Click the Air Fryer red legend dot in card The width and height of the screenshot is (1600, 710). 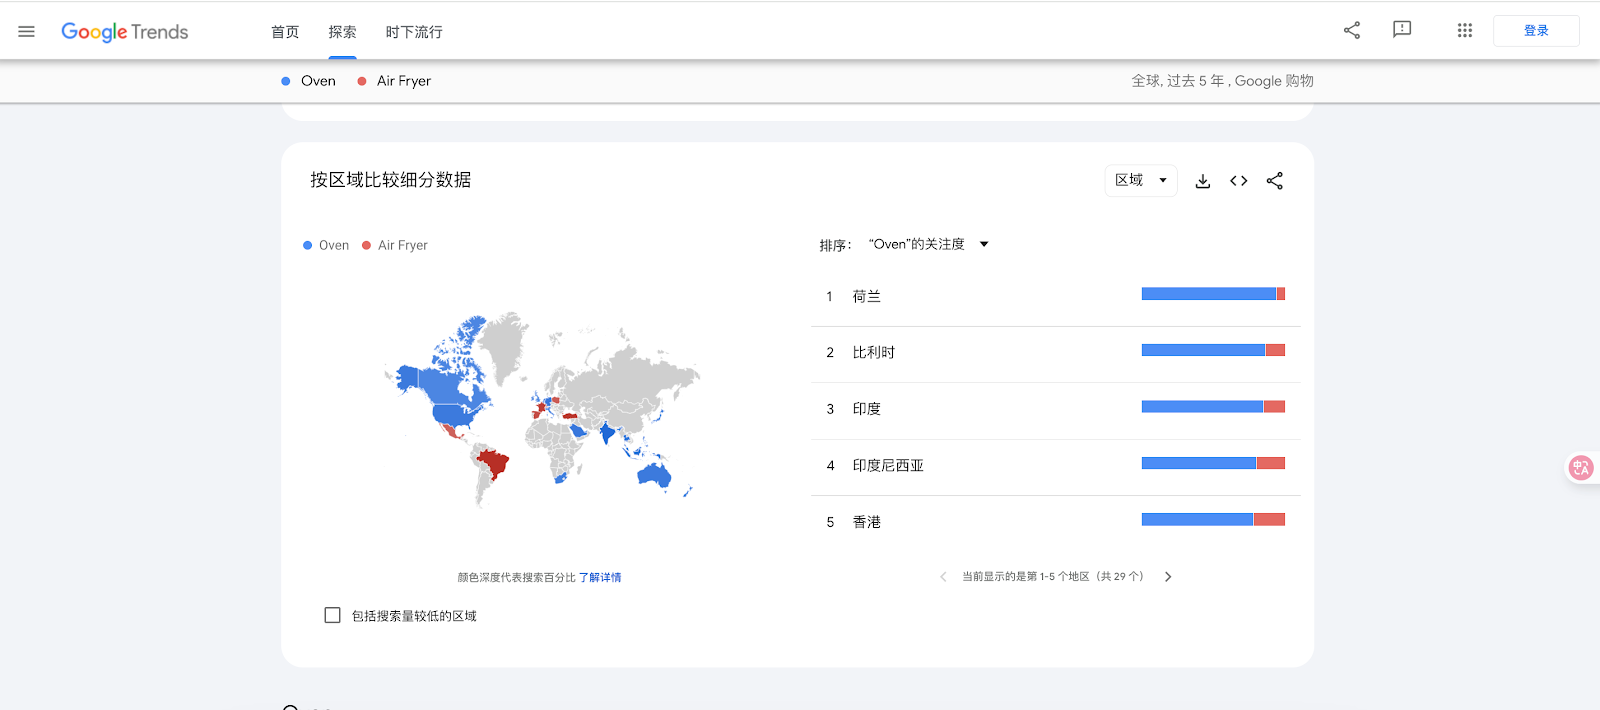[367, 246]
